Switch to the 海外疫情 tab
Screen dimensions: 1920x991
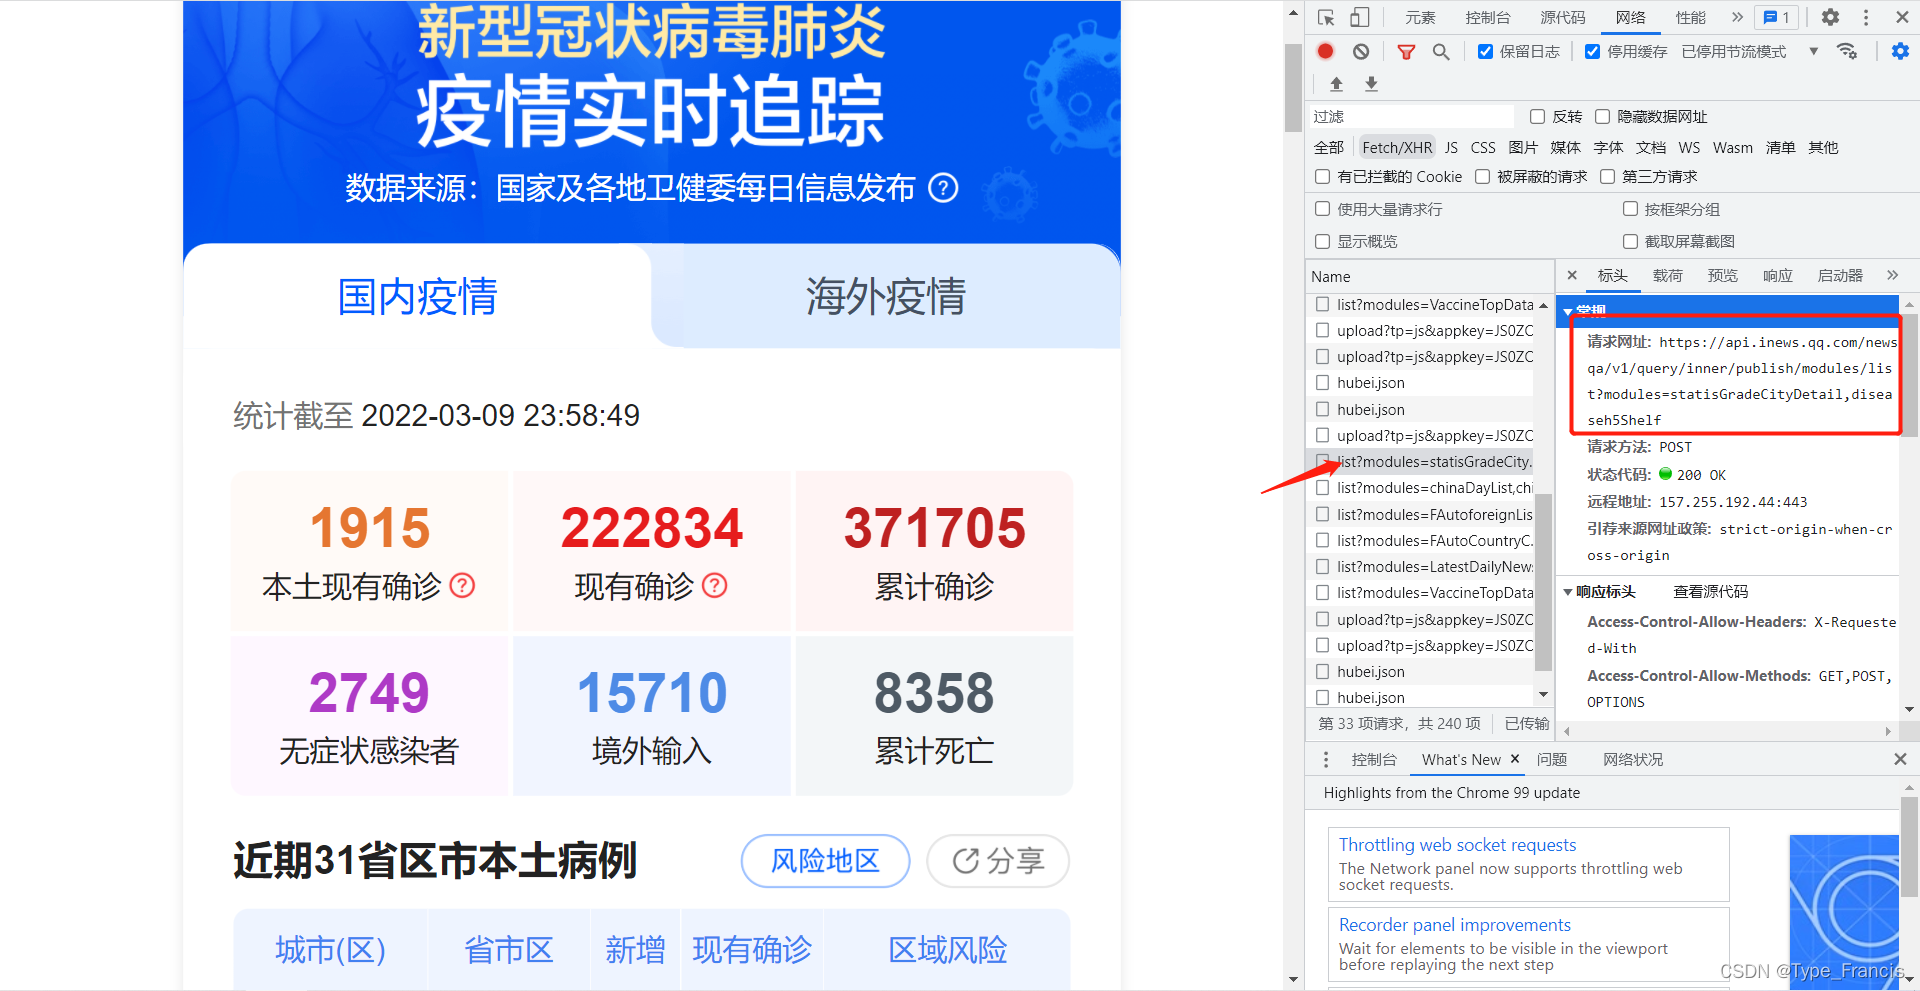(884, 296)
